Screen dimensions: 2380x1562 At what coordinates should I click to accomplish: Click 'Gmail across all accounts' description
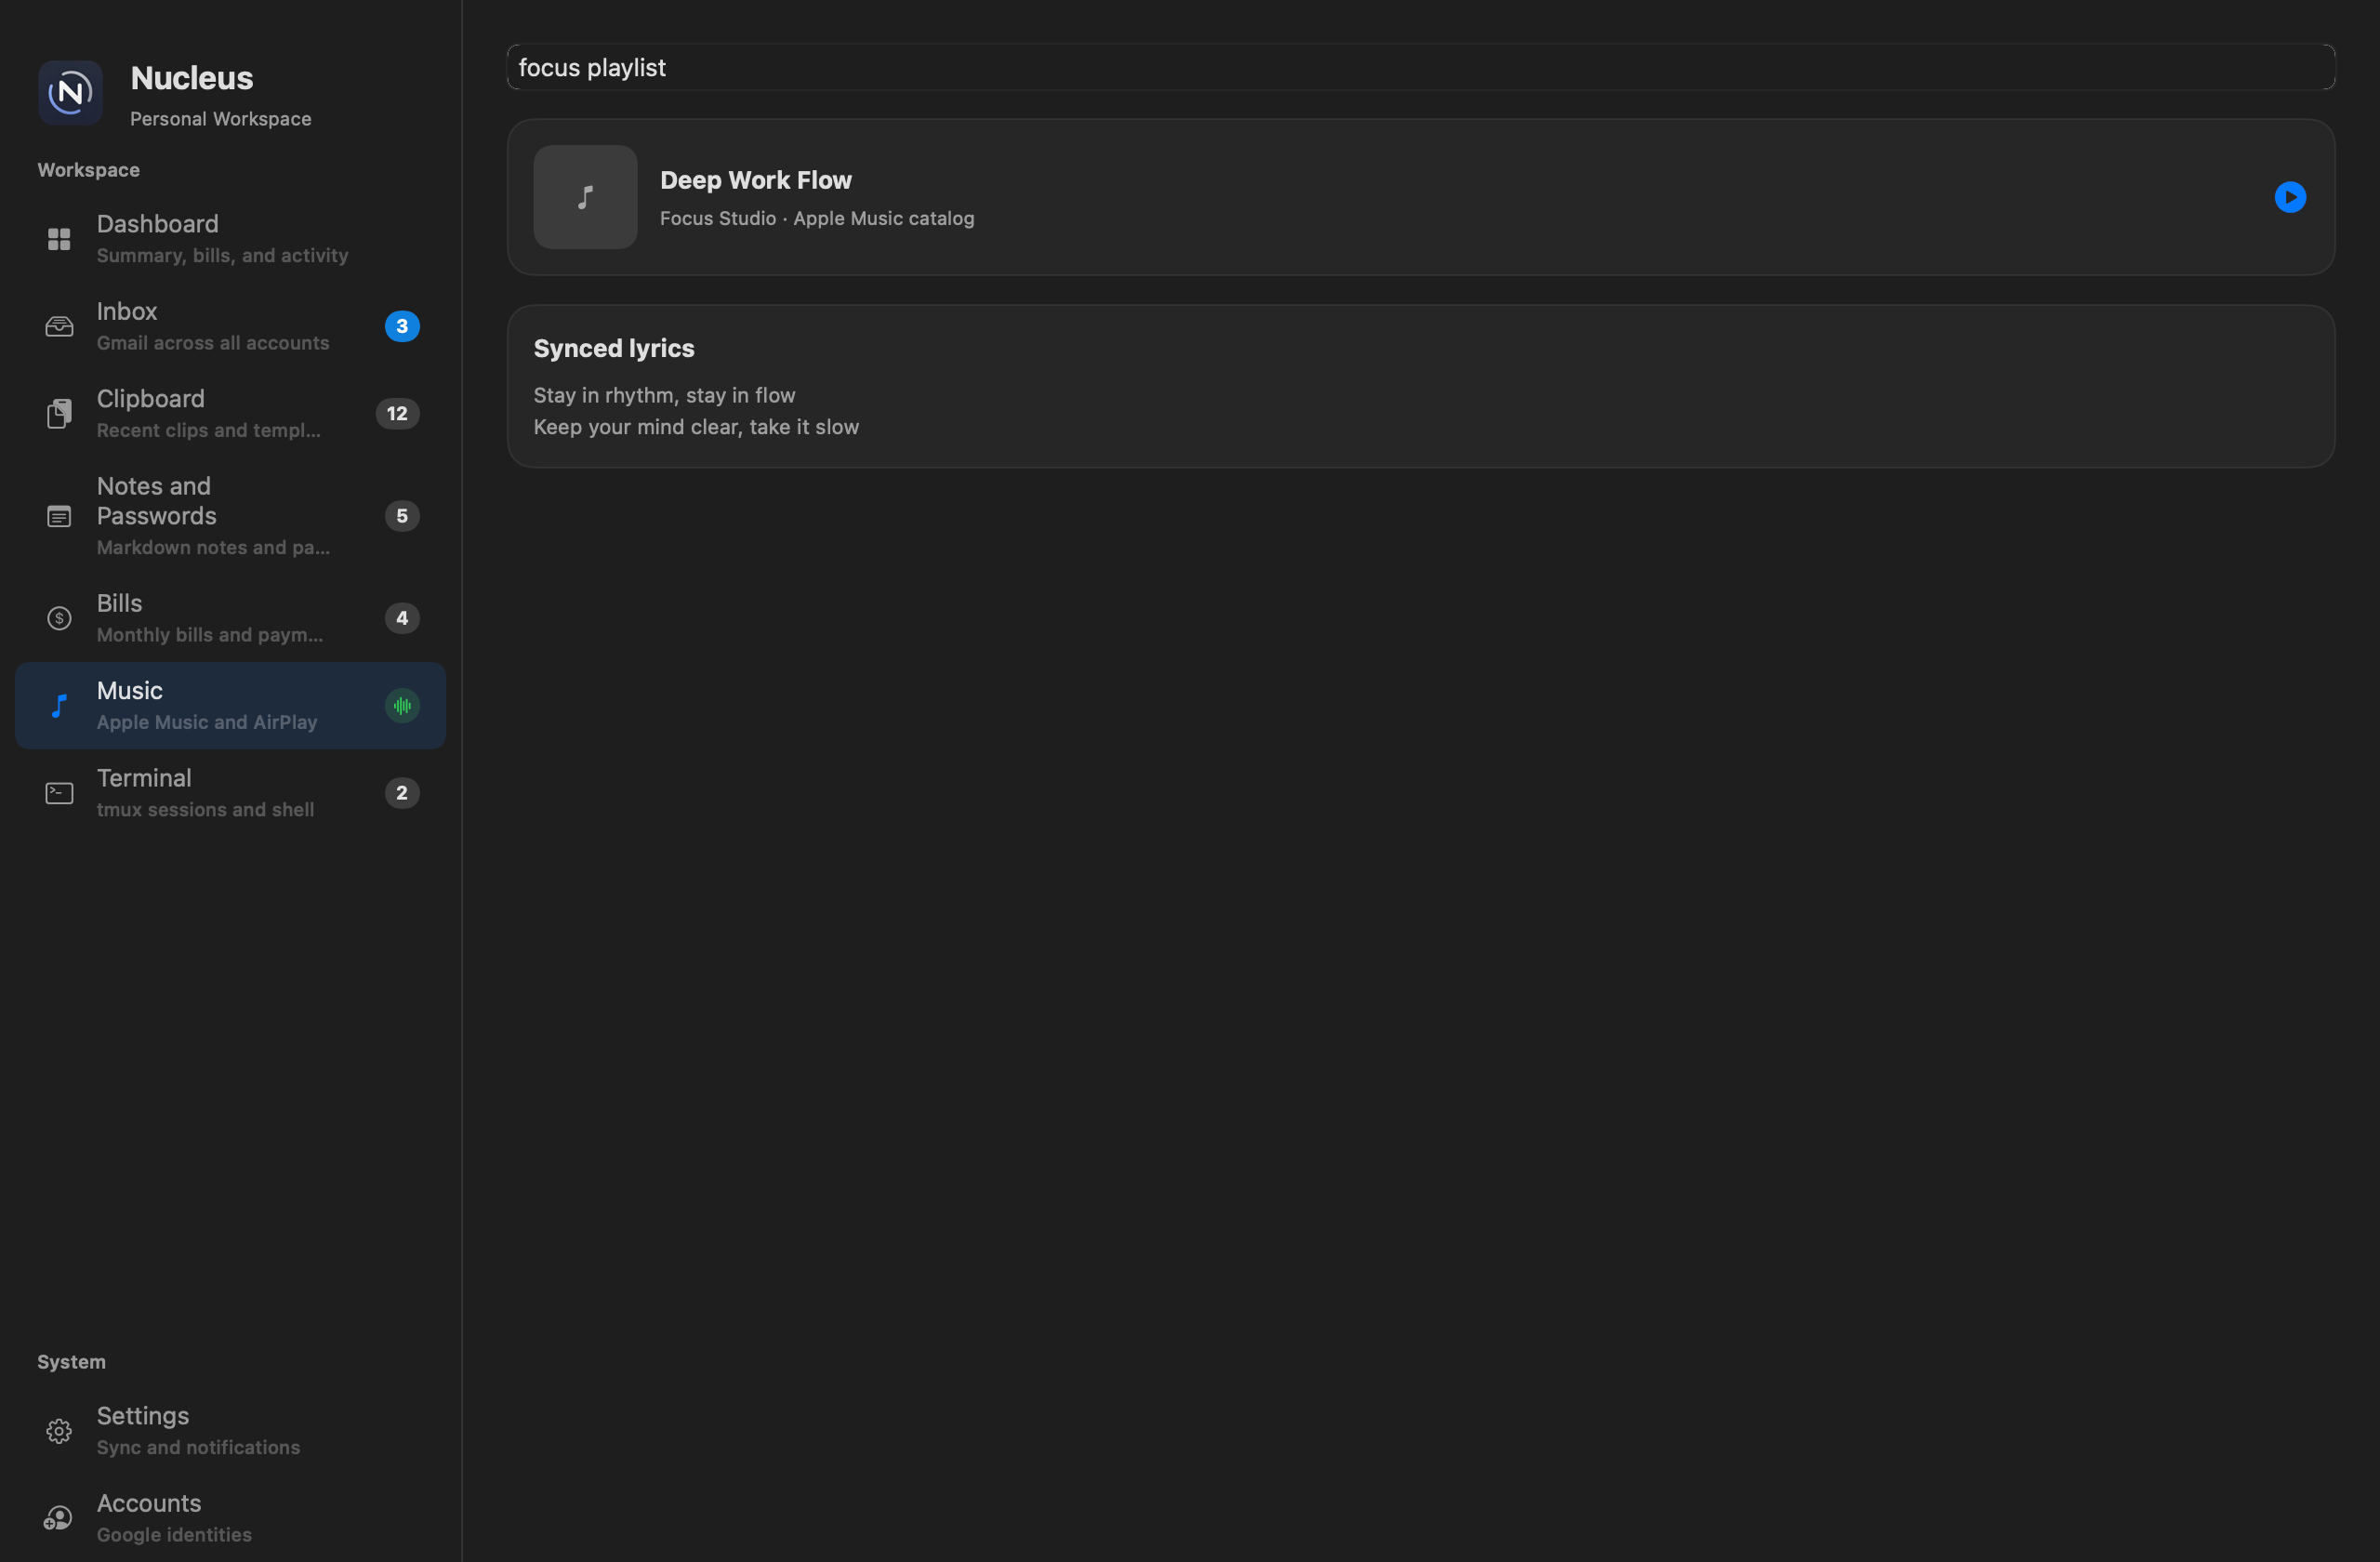coord(213,343)
